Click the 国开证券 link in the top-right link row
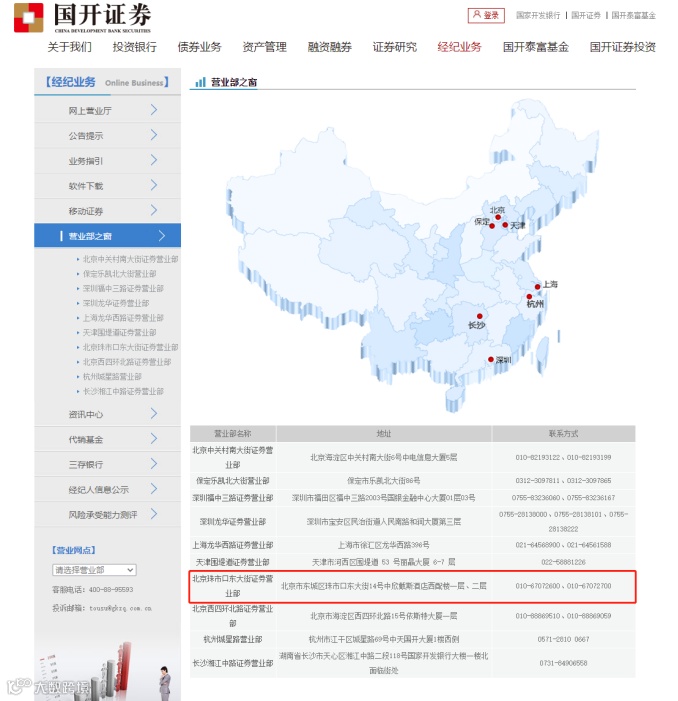This screenshot has width=678, height=701. point(586,15)
